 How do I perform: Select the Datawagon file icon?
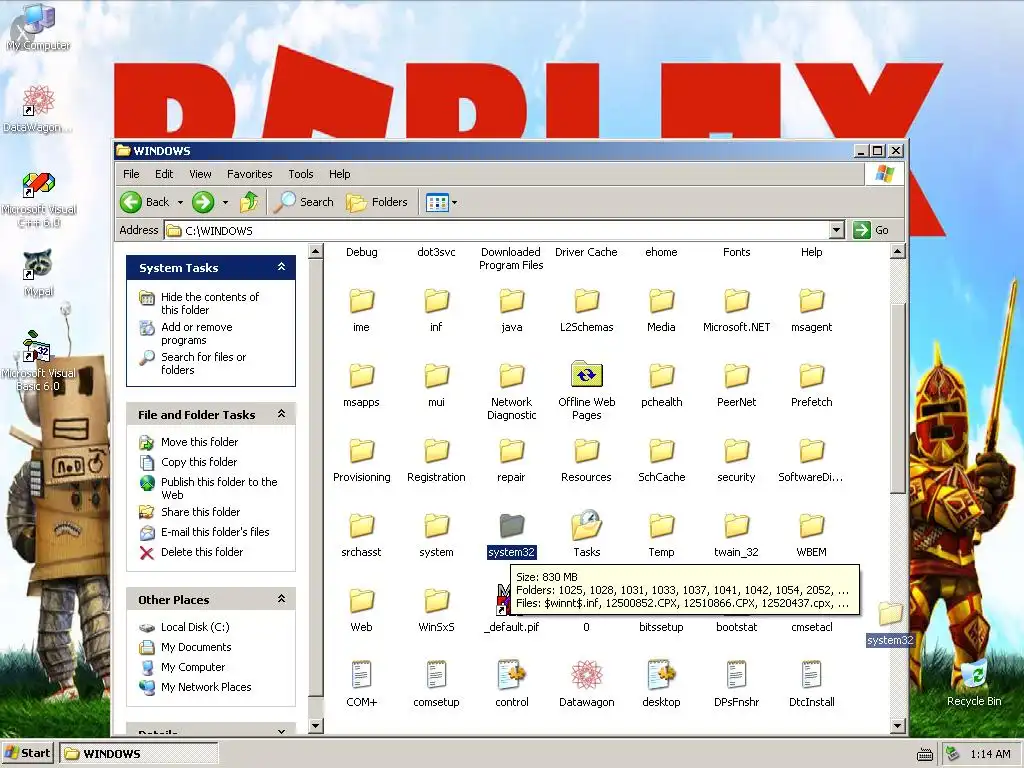[x=586, y=675]
